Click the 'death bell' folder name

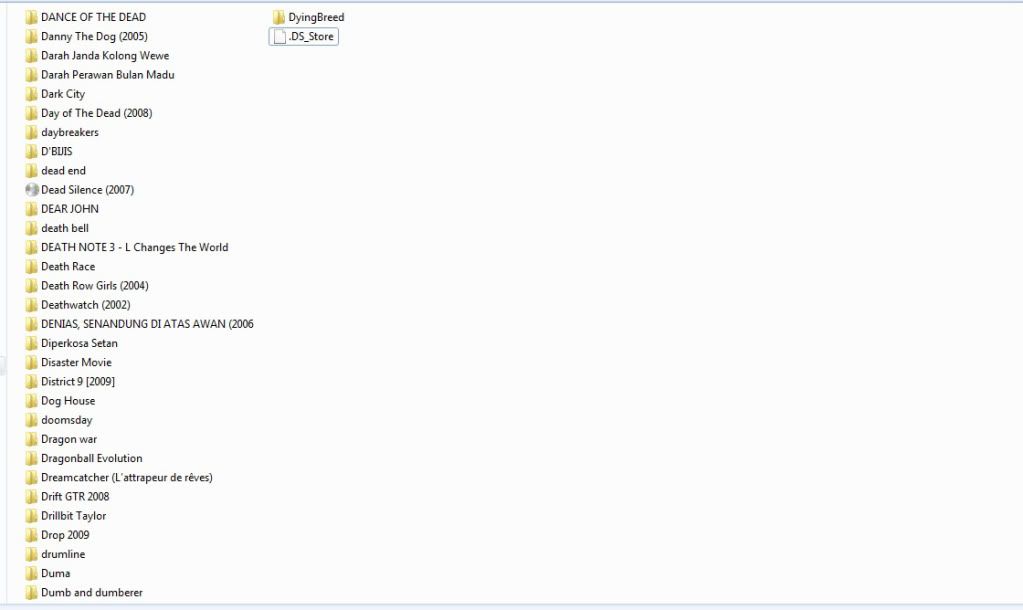tap(65, 228)
